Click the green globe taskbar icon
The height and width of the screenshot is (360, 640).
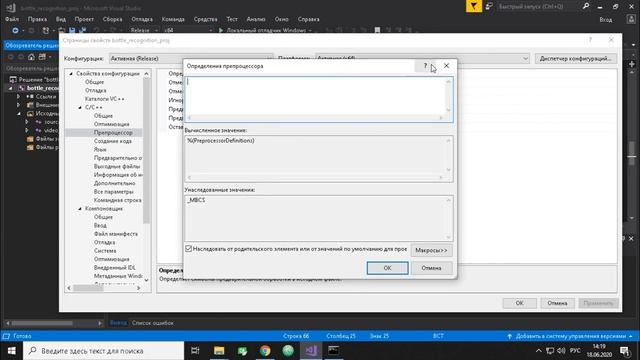pyautogui.click(x=288, y=351)
